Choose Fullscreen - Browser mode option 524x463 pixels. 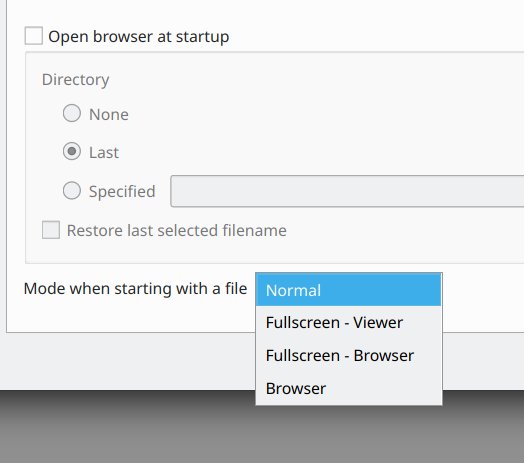(x=349, y=355)
